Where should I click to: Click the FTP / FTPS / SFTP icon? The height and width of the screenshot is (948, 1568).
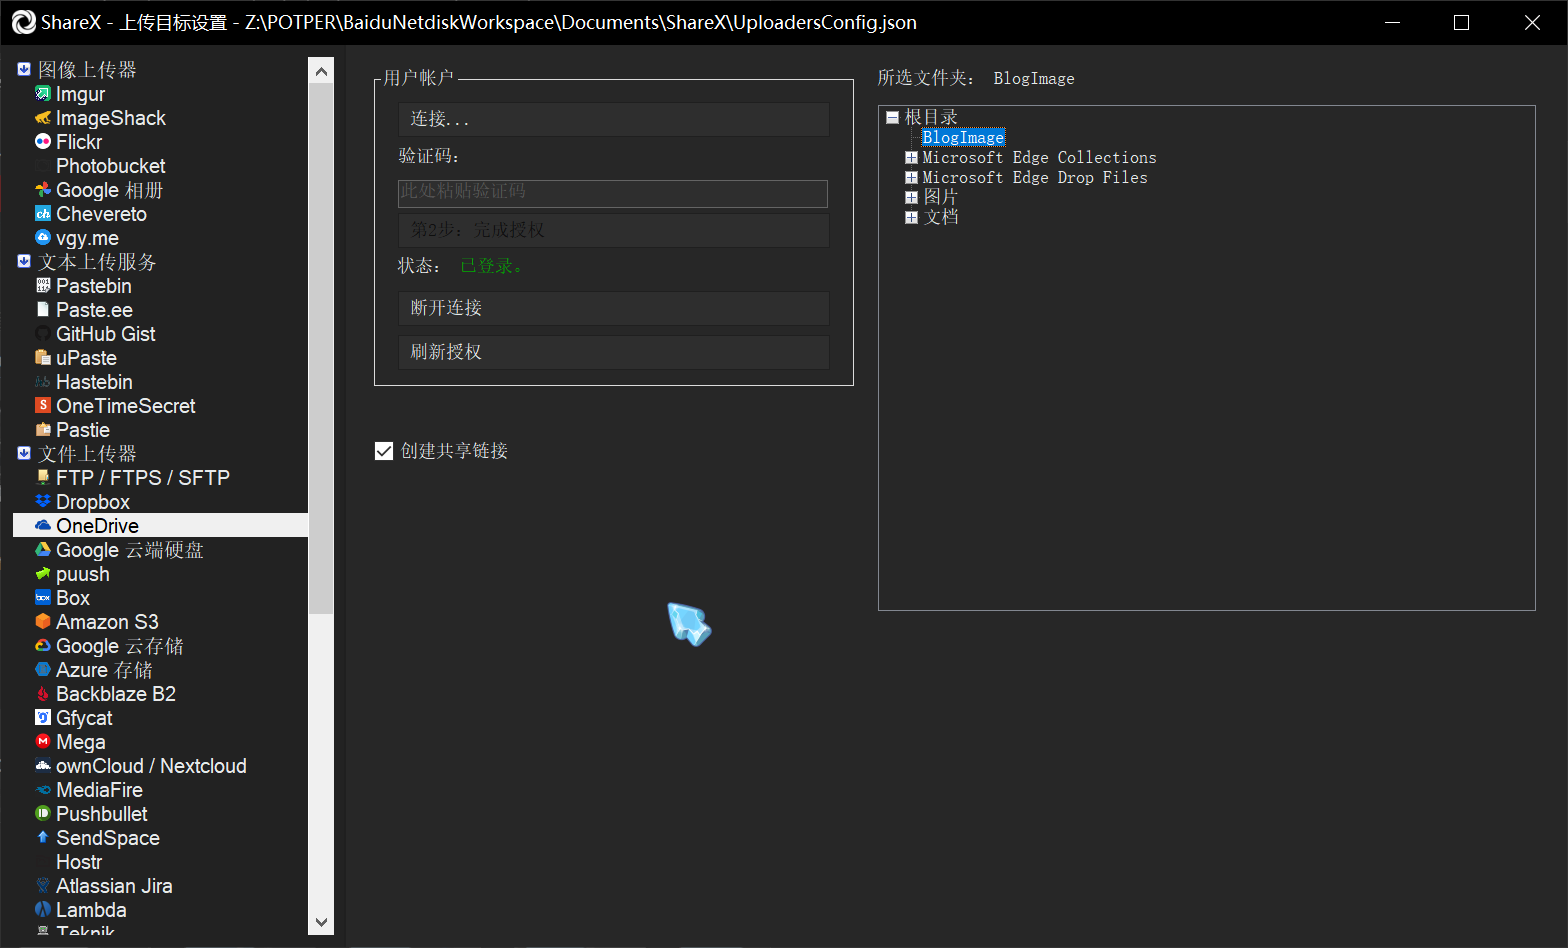point(43,478)
